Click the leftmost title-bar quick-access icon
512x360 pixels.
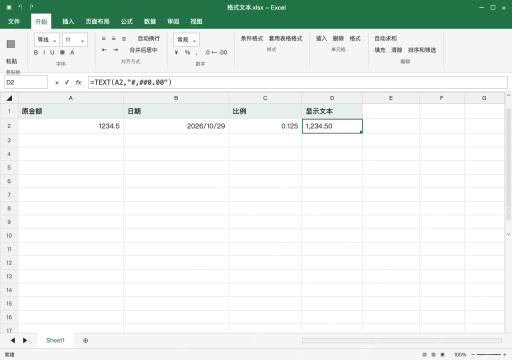tap(9, 7)
